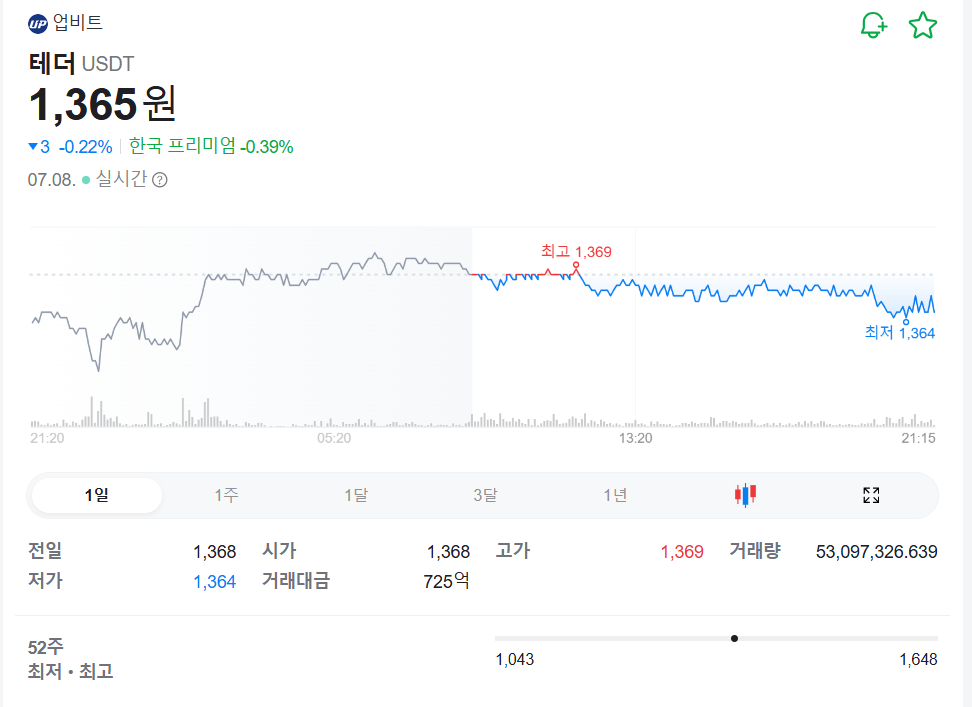Click the 저가 value 1,364

214,580
